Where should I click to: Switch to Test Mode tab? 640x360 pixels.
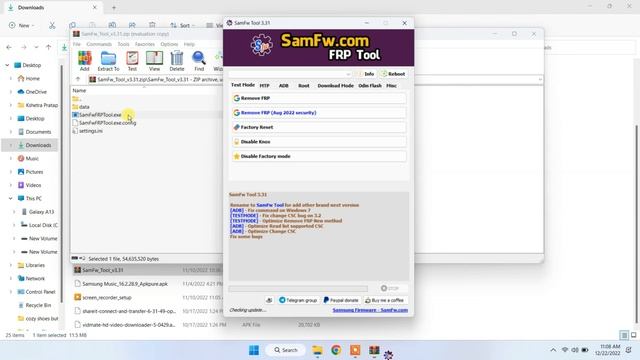pos(243,85)
